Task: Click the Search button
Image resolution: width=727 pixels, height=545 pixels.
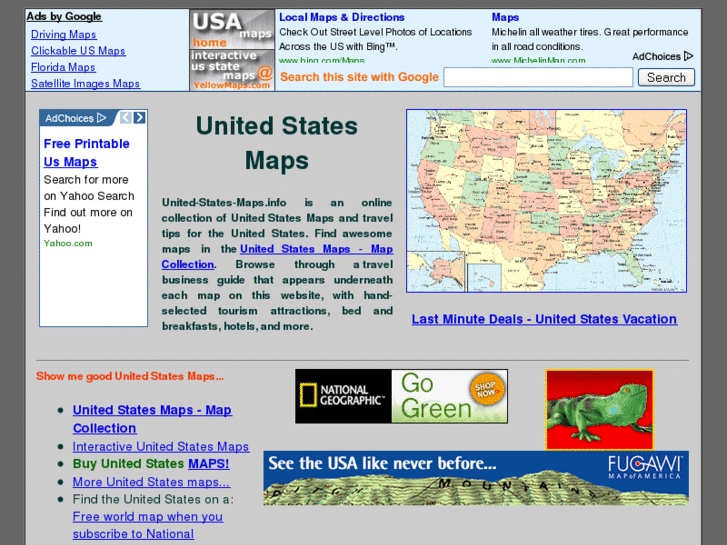Action: (666, 77)
